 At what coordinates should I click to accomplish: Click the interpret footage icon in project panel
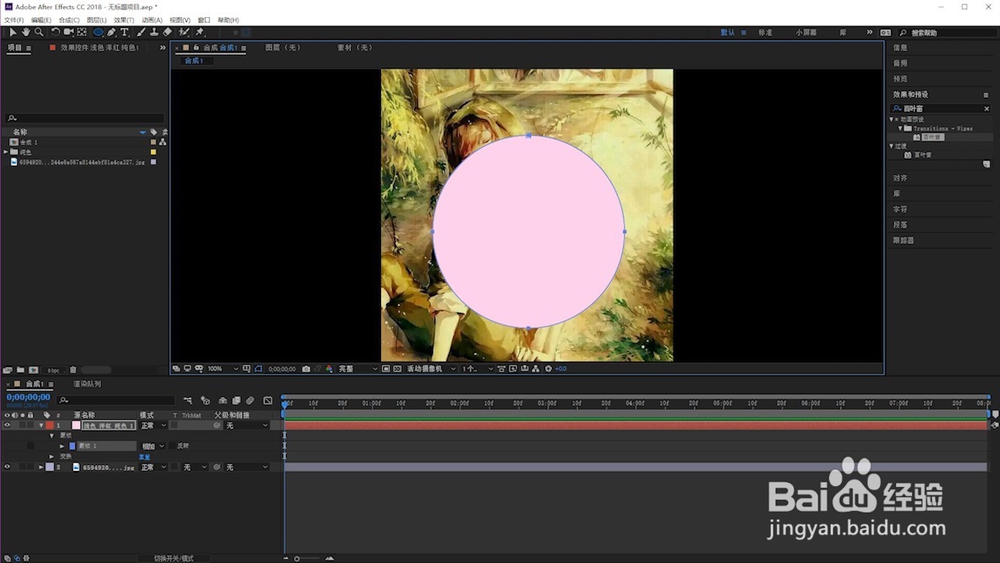pos(8,370)
